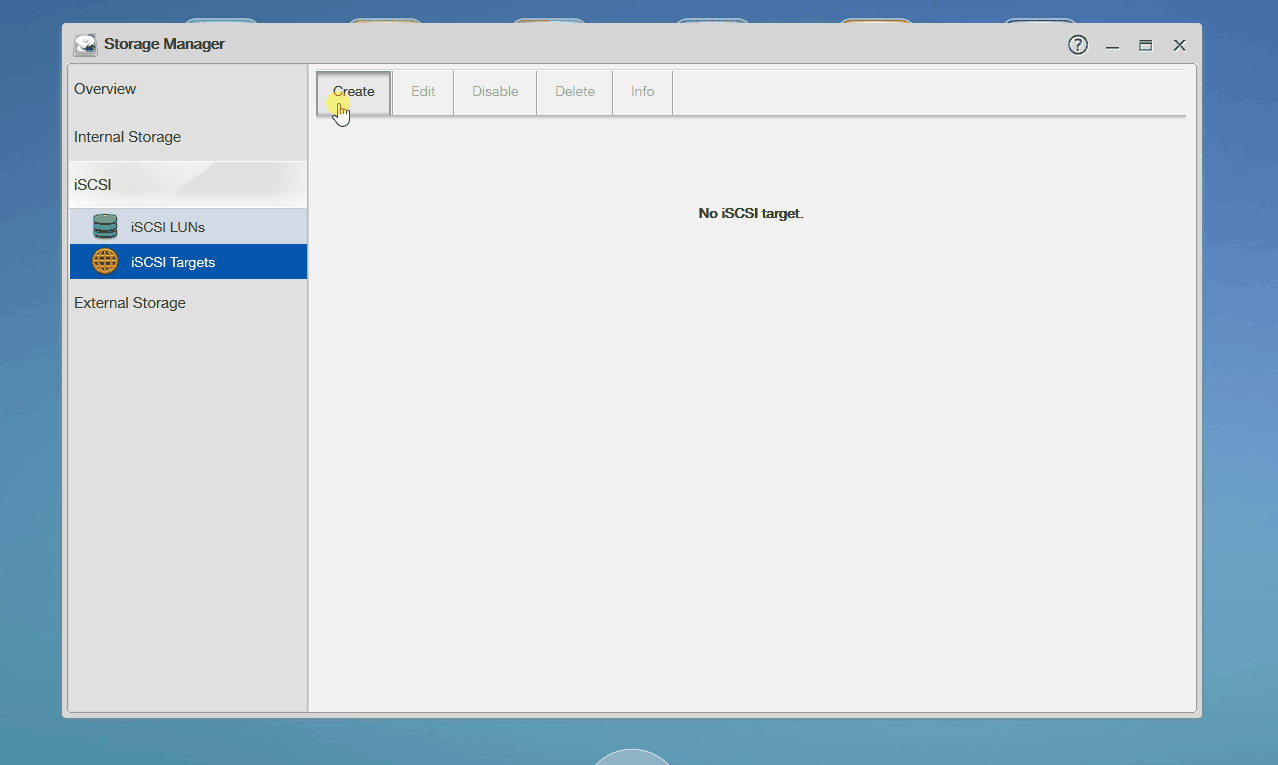Open the Internal Storage section
This screenshot has width=1278, height=765.
coord(188,137)
